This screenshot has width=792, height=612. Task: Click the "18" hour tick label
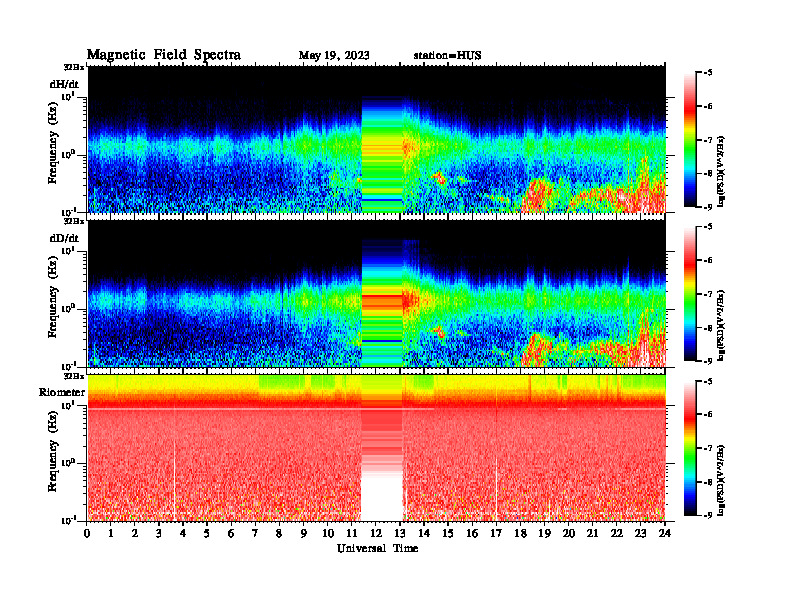click(520, 534)
